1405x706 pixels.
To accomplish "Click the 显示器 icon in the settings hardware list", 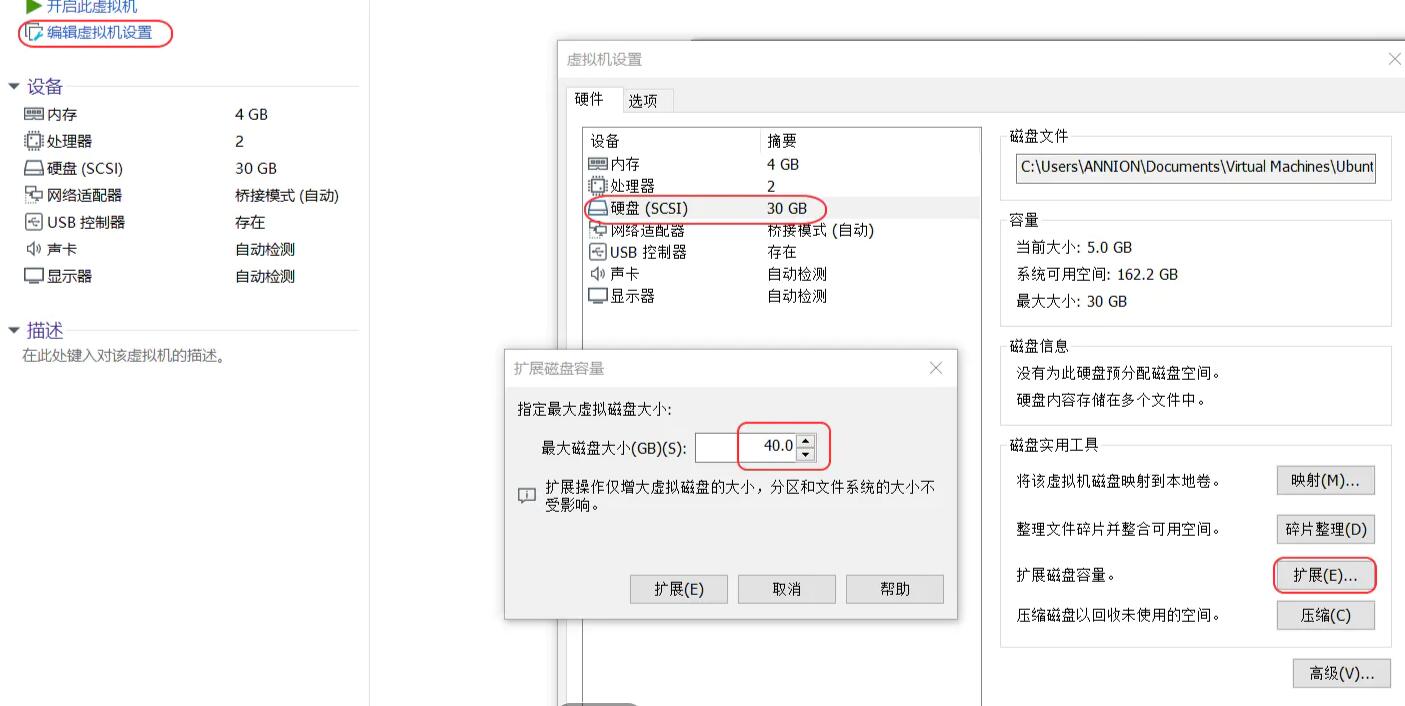I will coord(598,296).
